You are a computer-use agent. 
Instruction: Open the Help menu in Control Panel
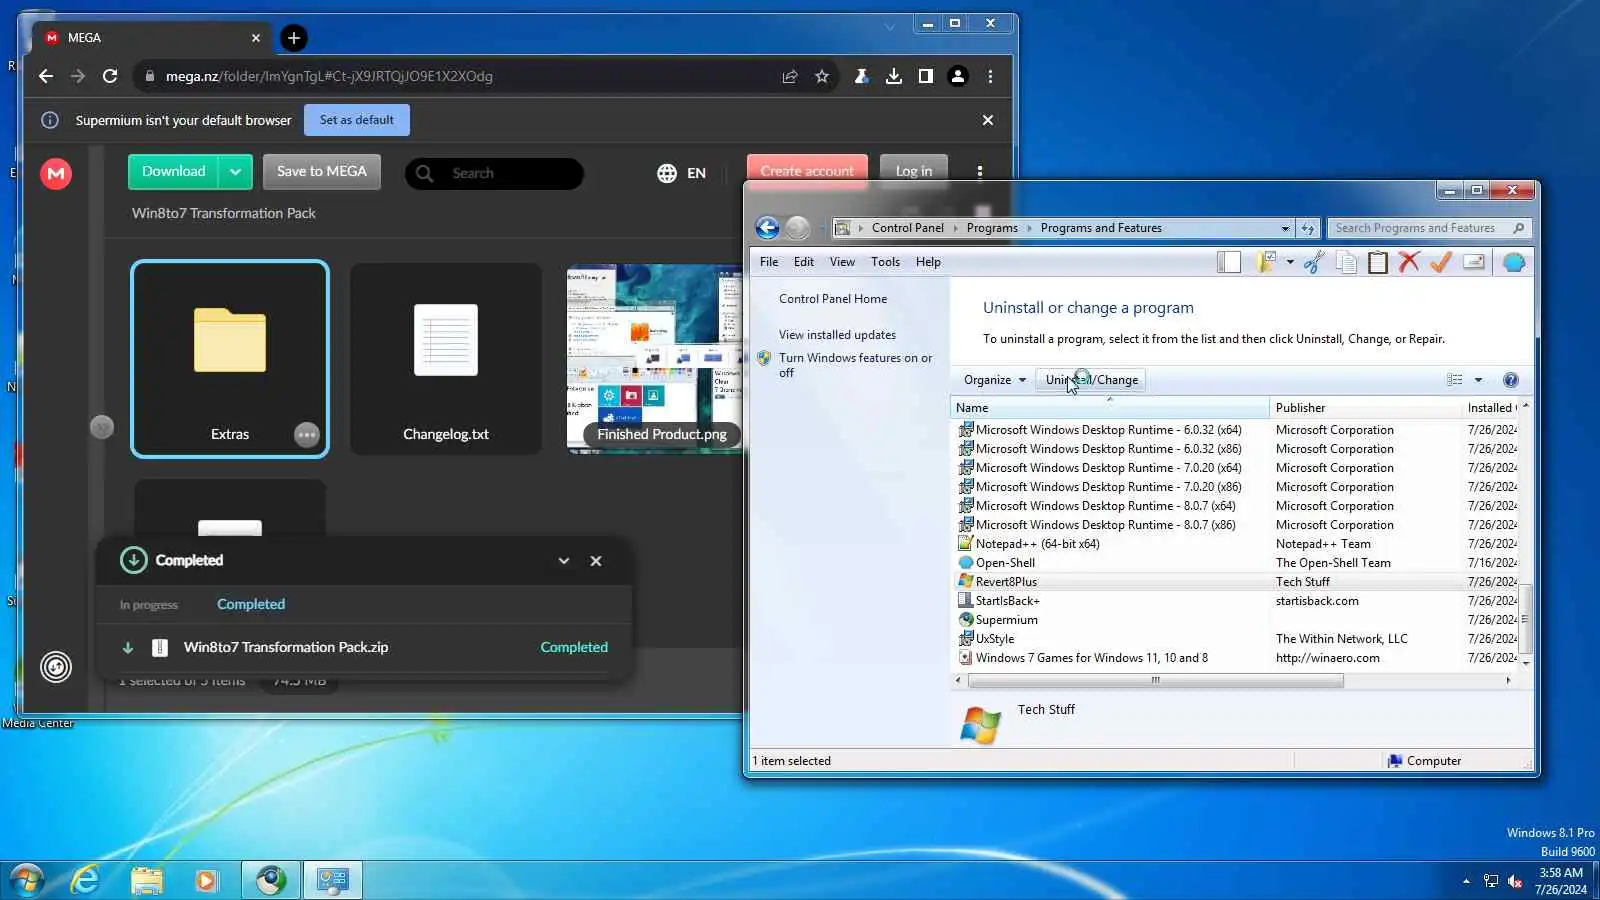point(928,262)
